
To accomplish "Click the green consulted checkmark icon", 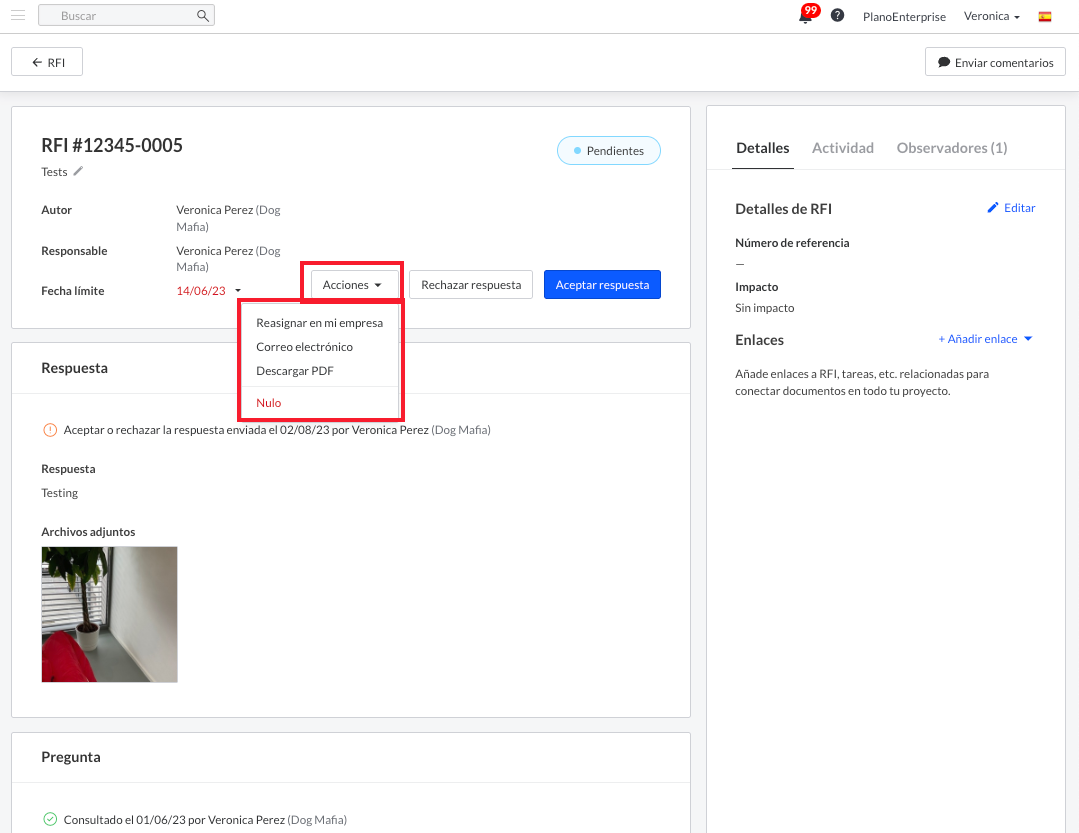I will [50, 819].
